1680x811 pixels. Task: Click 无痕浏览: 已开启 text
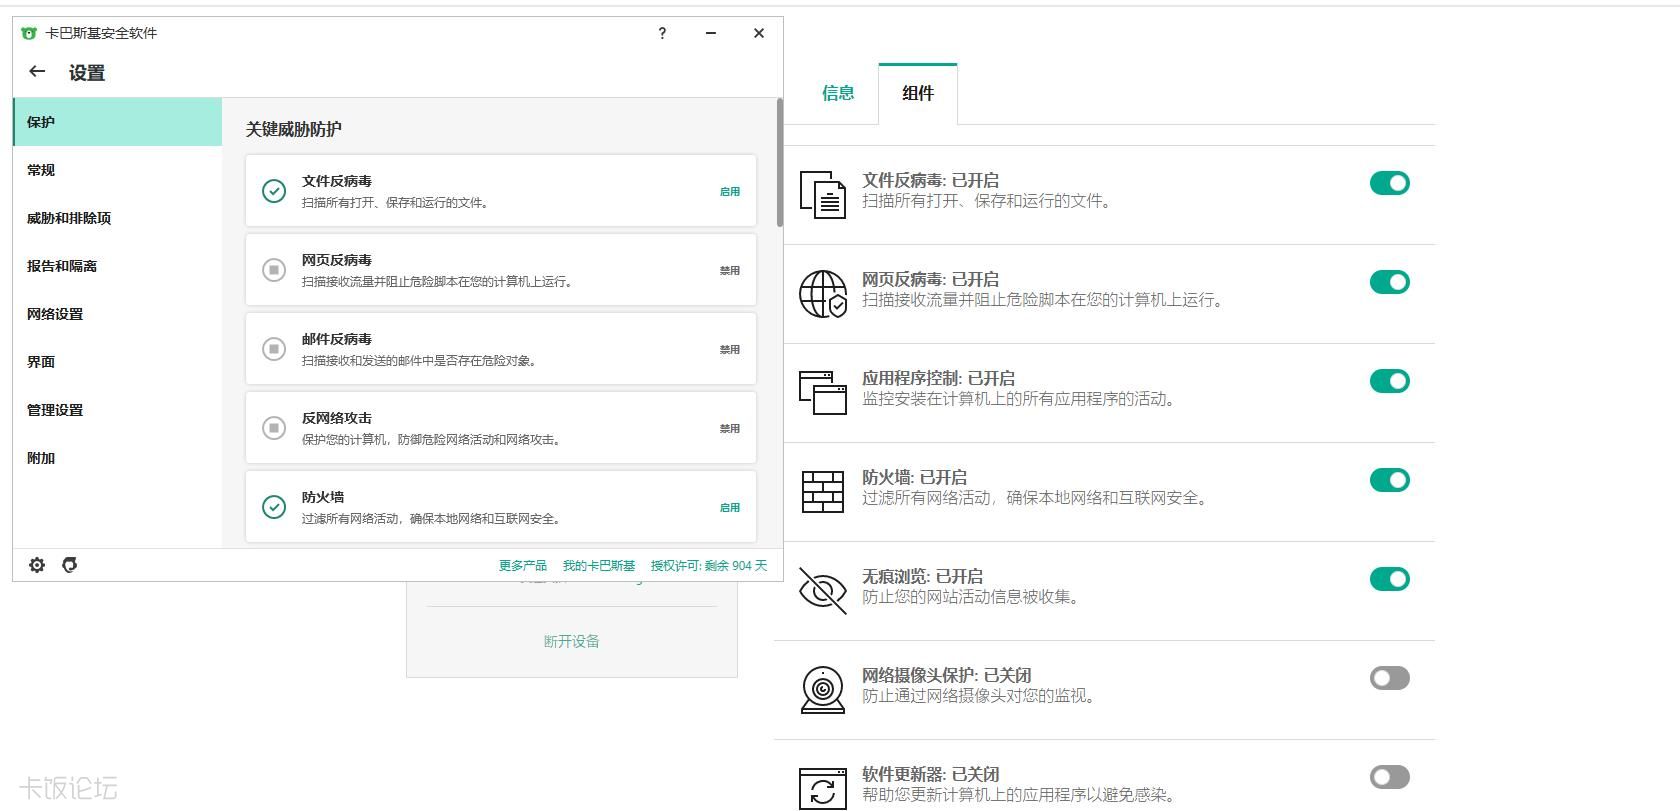point(922,576)
